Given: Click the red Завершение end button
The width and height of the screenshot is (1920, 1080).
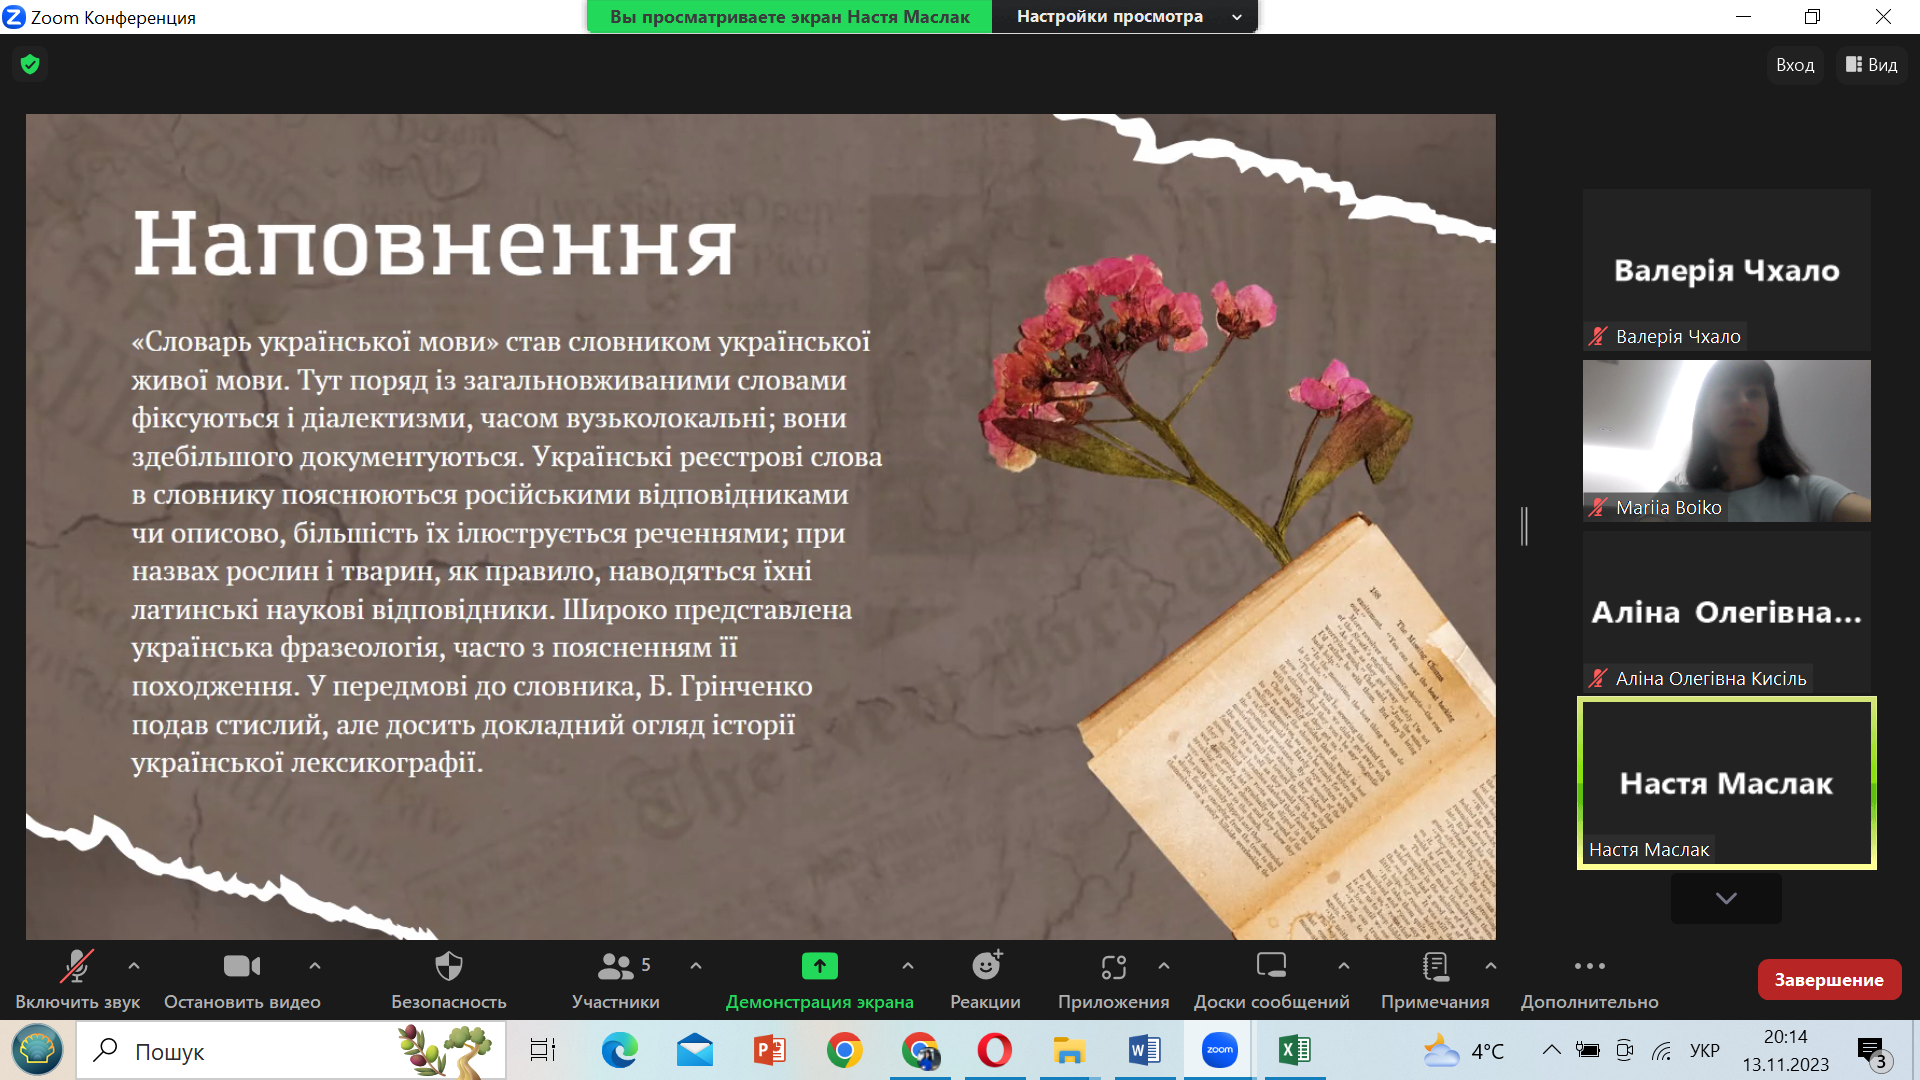Looking at the screenshot, I should click(1829, 980).
